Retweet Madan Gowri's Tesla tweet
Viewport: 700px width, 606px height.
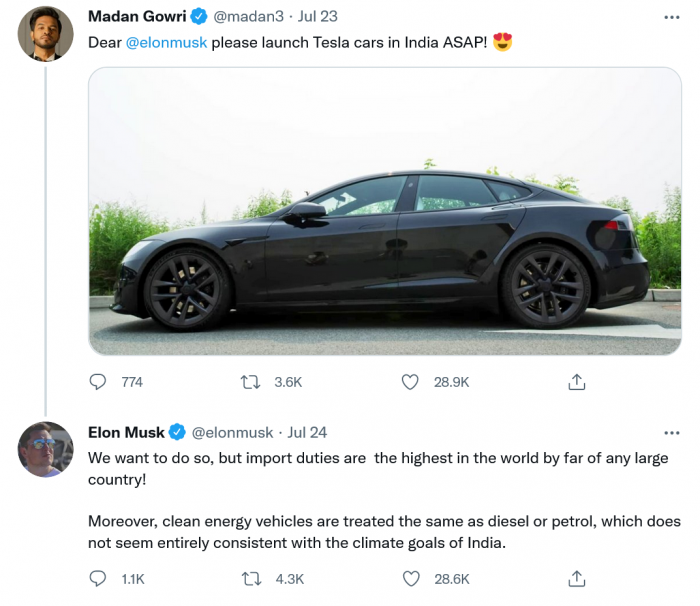(x=253, y=382)
